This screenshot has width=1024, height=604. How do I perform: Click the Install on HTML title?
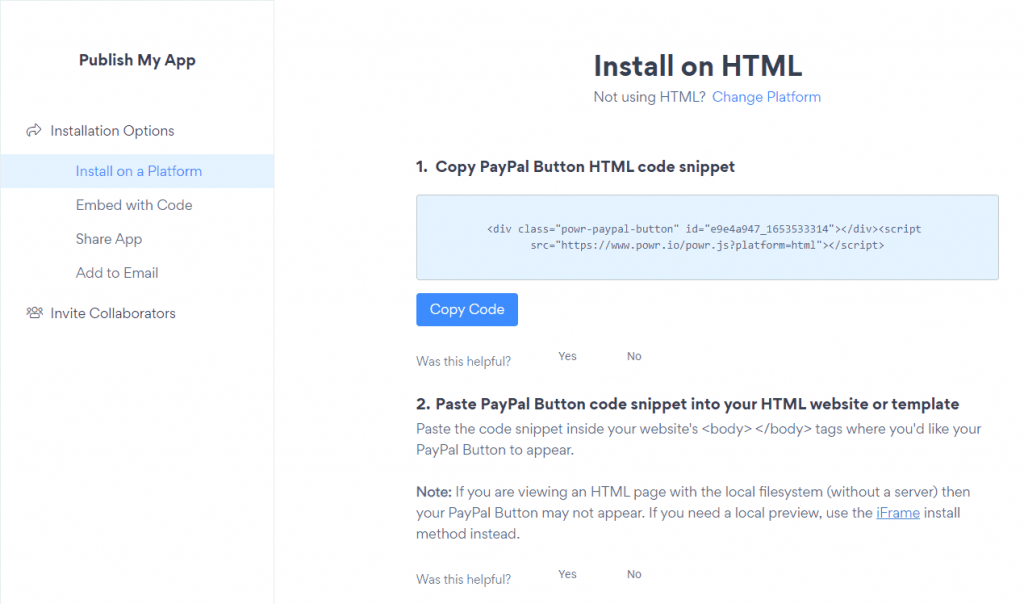click(x=697, y=66)
